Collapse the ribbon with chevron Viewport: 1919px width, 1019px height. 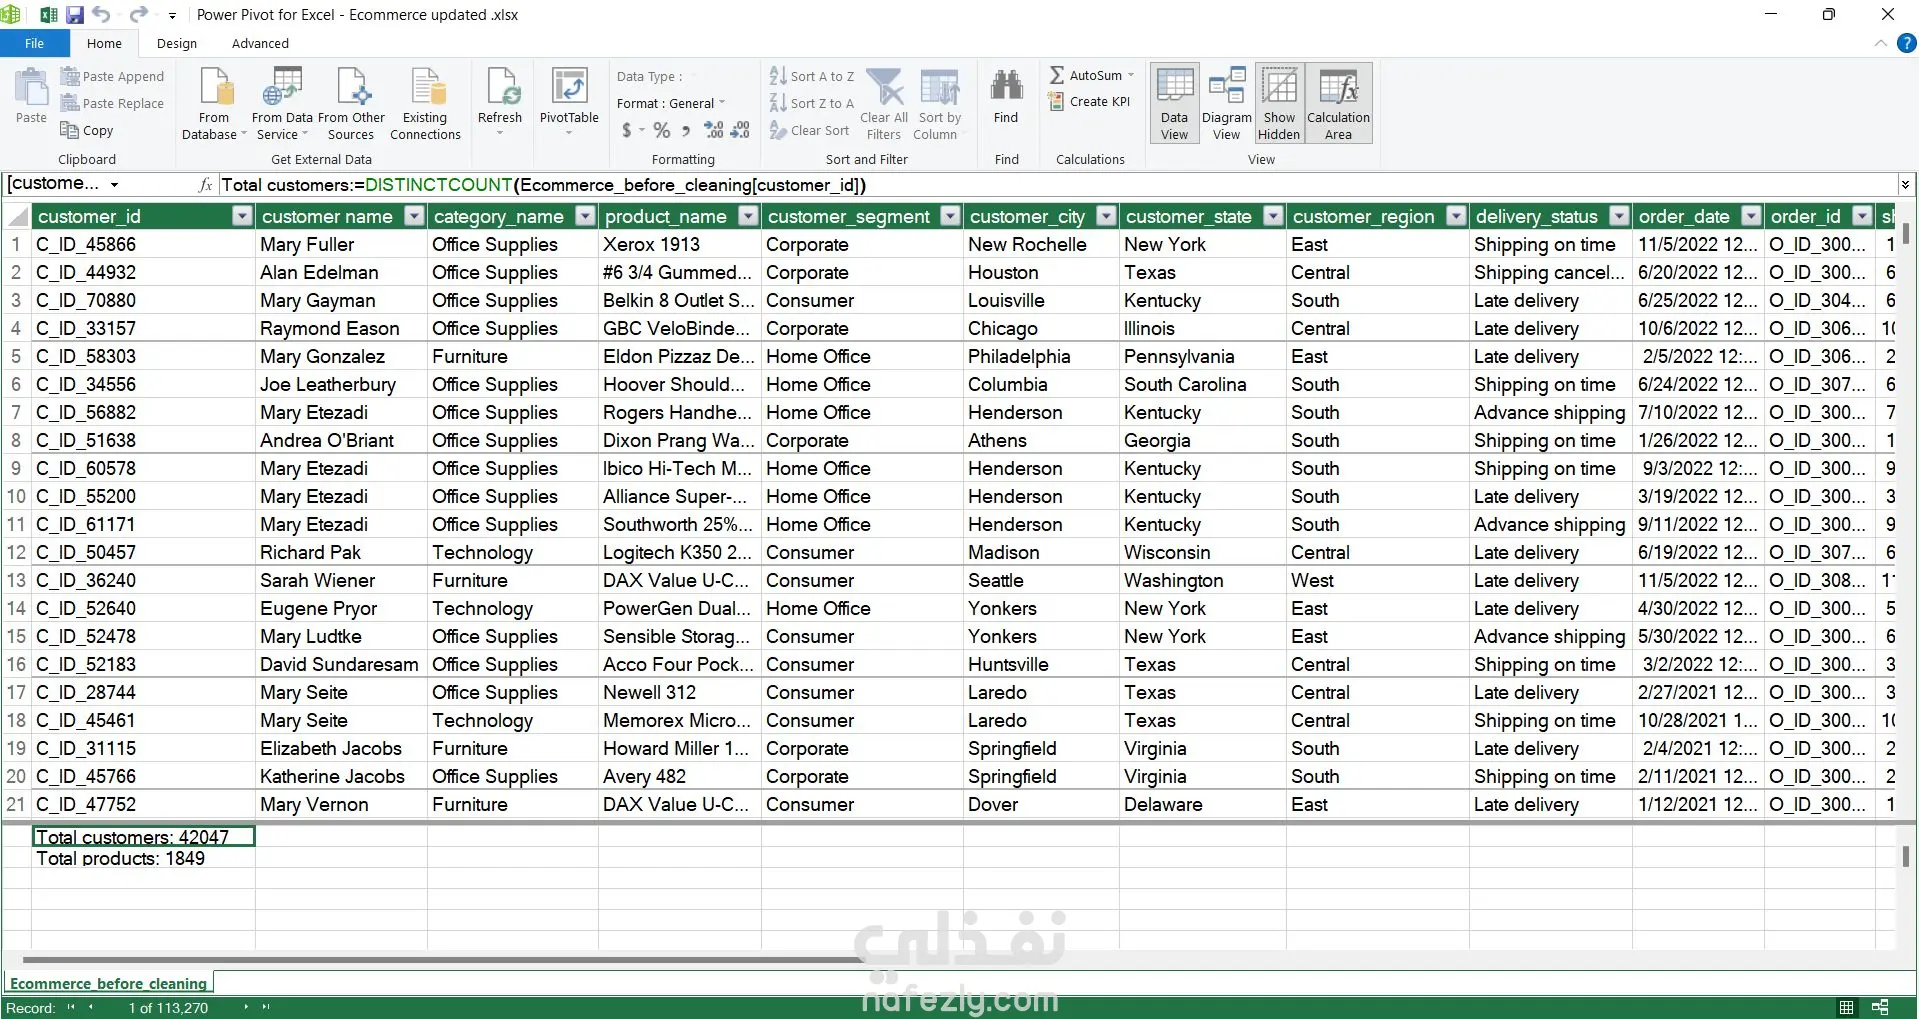1880,43
